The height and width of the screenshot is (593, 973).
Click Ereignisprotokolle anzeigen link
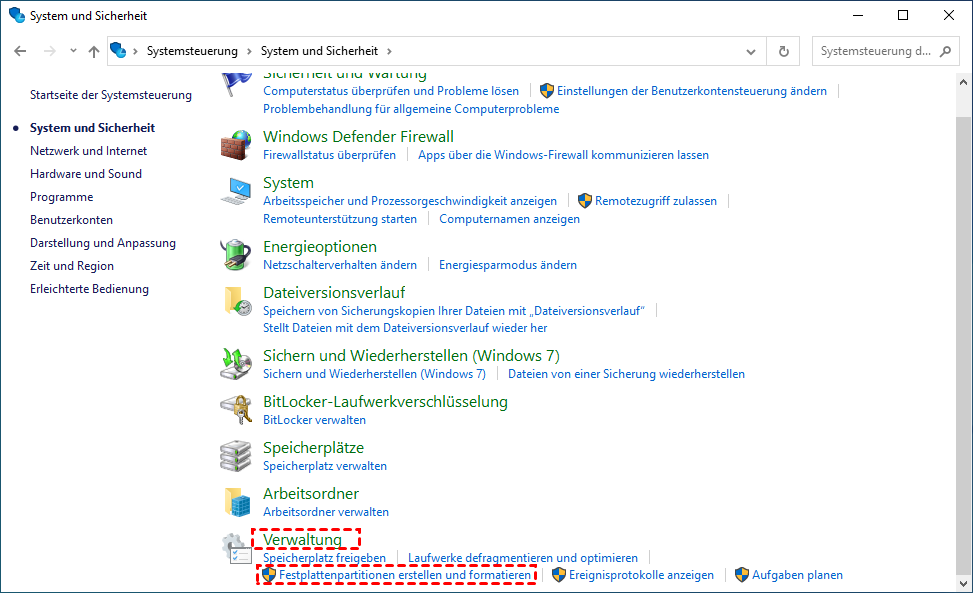tap(641, 575)
